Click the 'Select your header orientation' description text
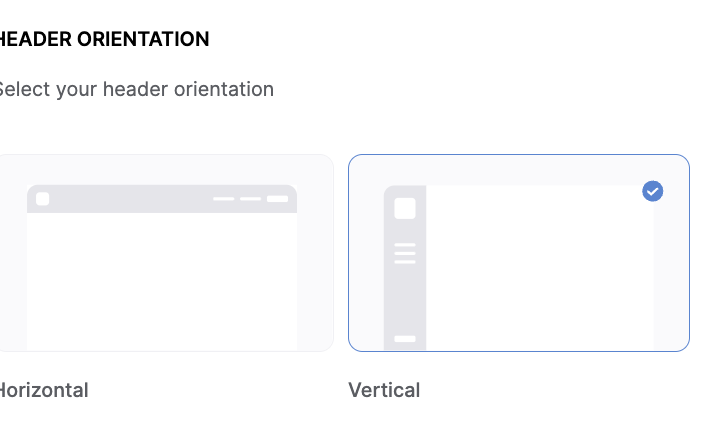The height and width of the screenshot is (433, 717). [136, 90]
